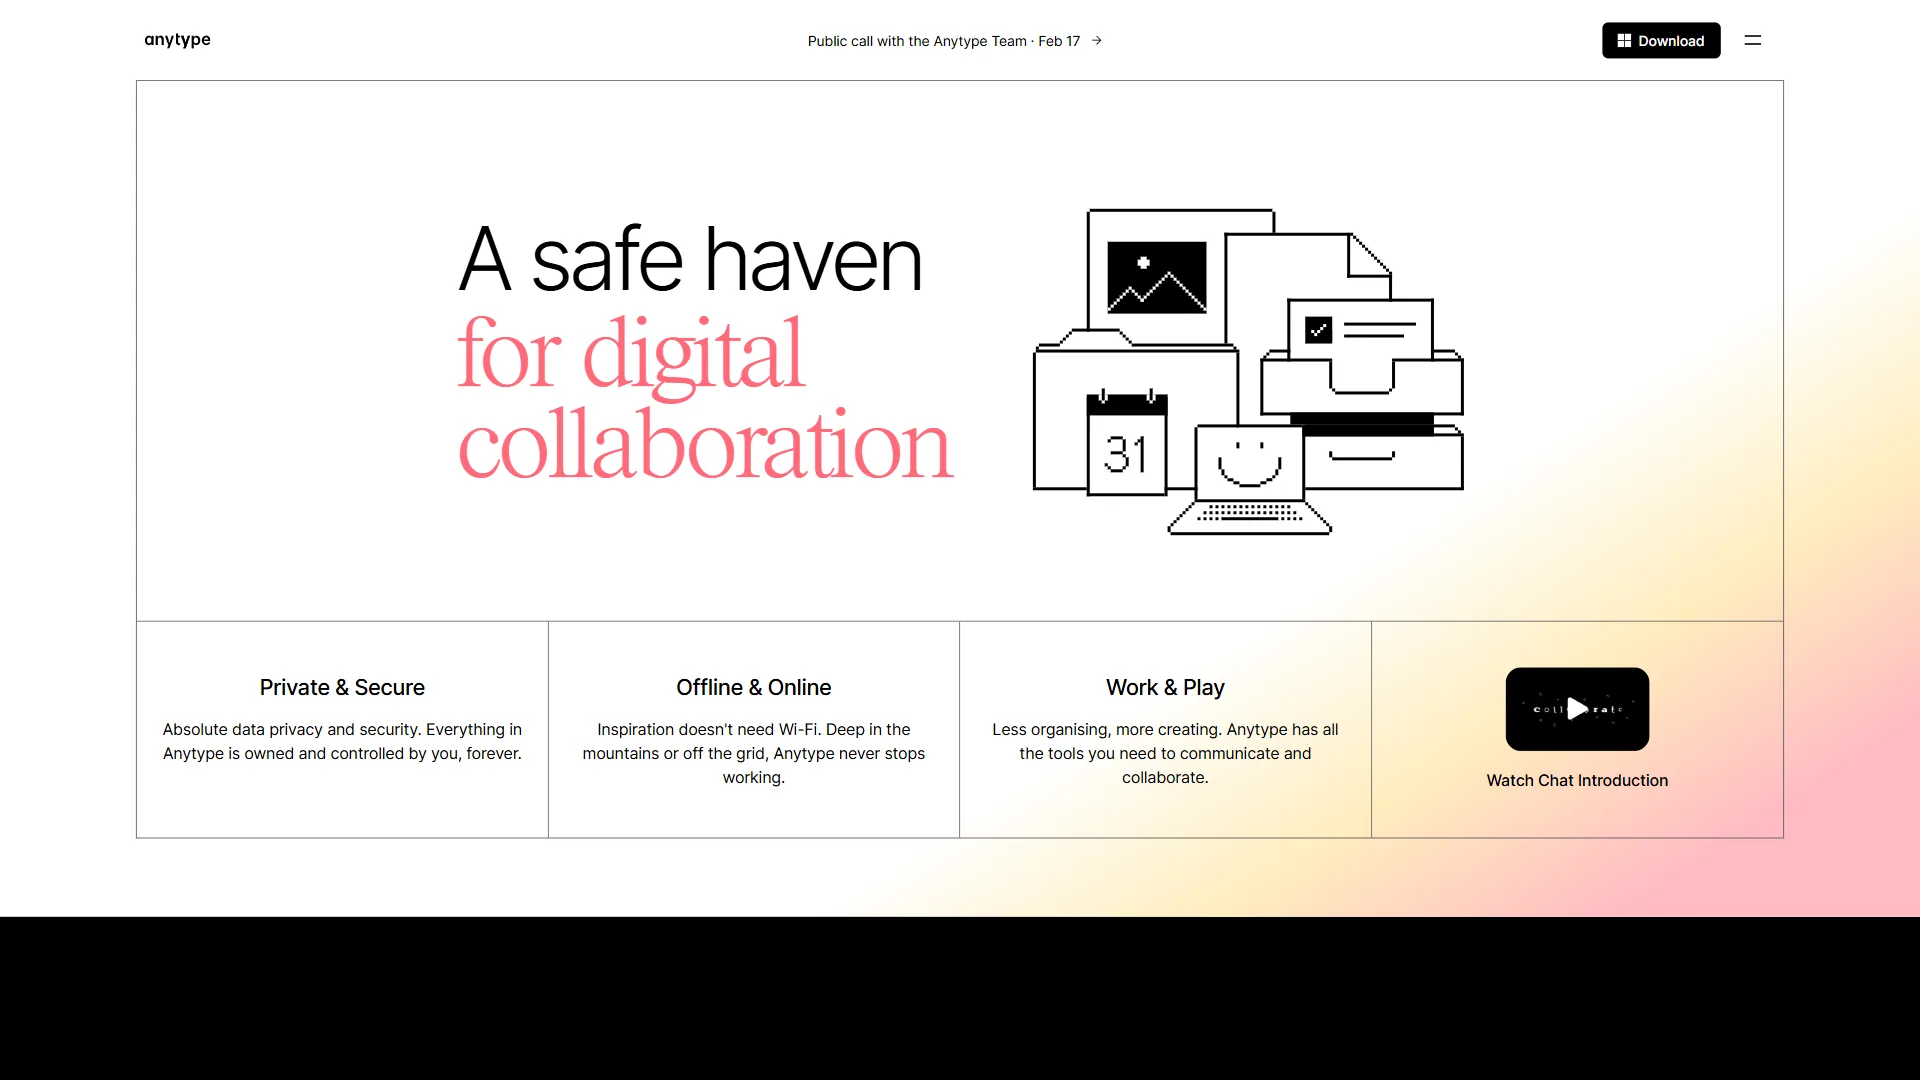1920x1080 pixels.
Task: Click the 'A safe haven' headline
Action: [690, 260]
